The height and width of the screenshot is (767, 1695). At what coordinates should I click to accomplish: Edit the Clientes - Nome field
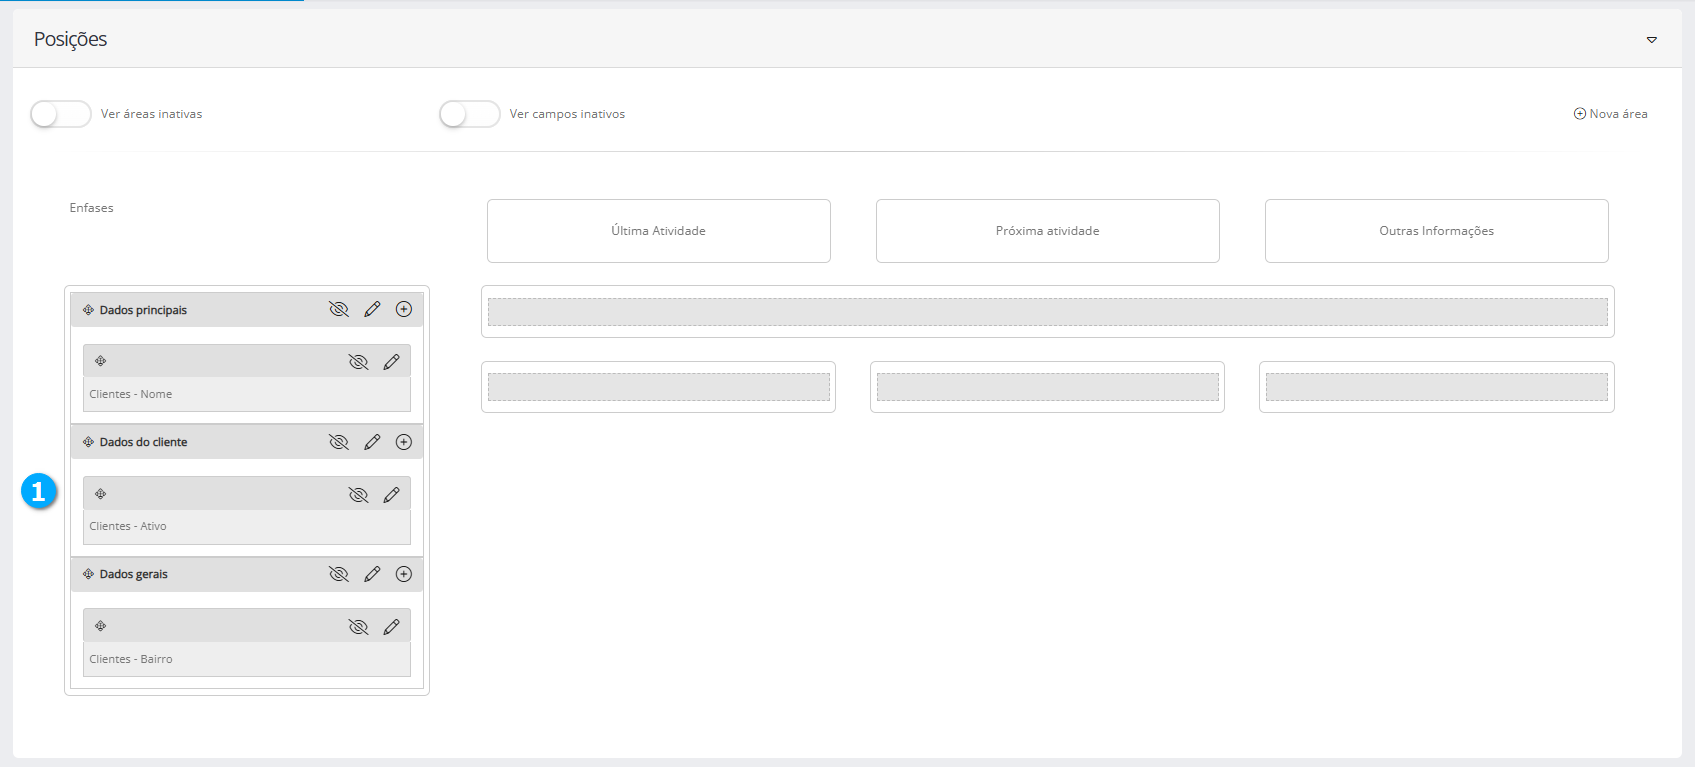pos(391,362)
